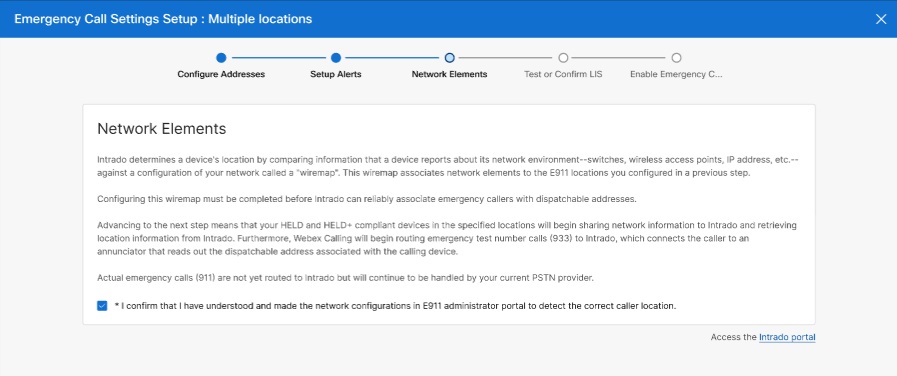
Task: Uncheck the network configurations confirmation checkbox
Action: click(x=102, y=306)
